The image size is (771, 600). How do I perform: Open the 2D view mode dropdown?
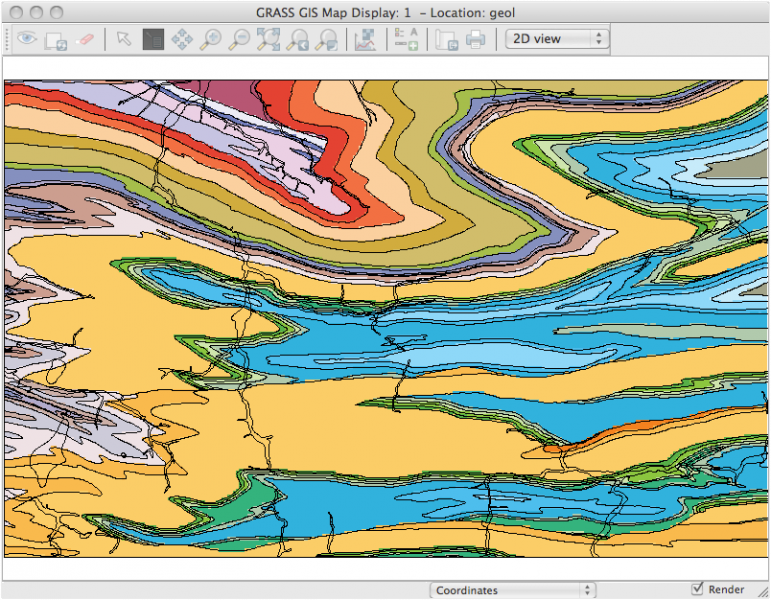click(x=556, y=39)
